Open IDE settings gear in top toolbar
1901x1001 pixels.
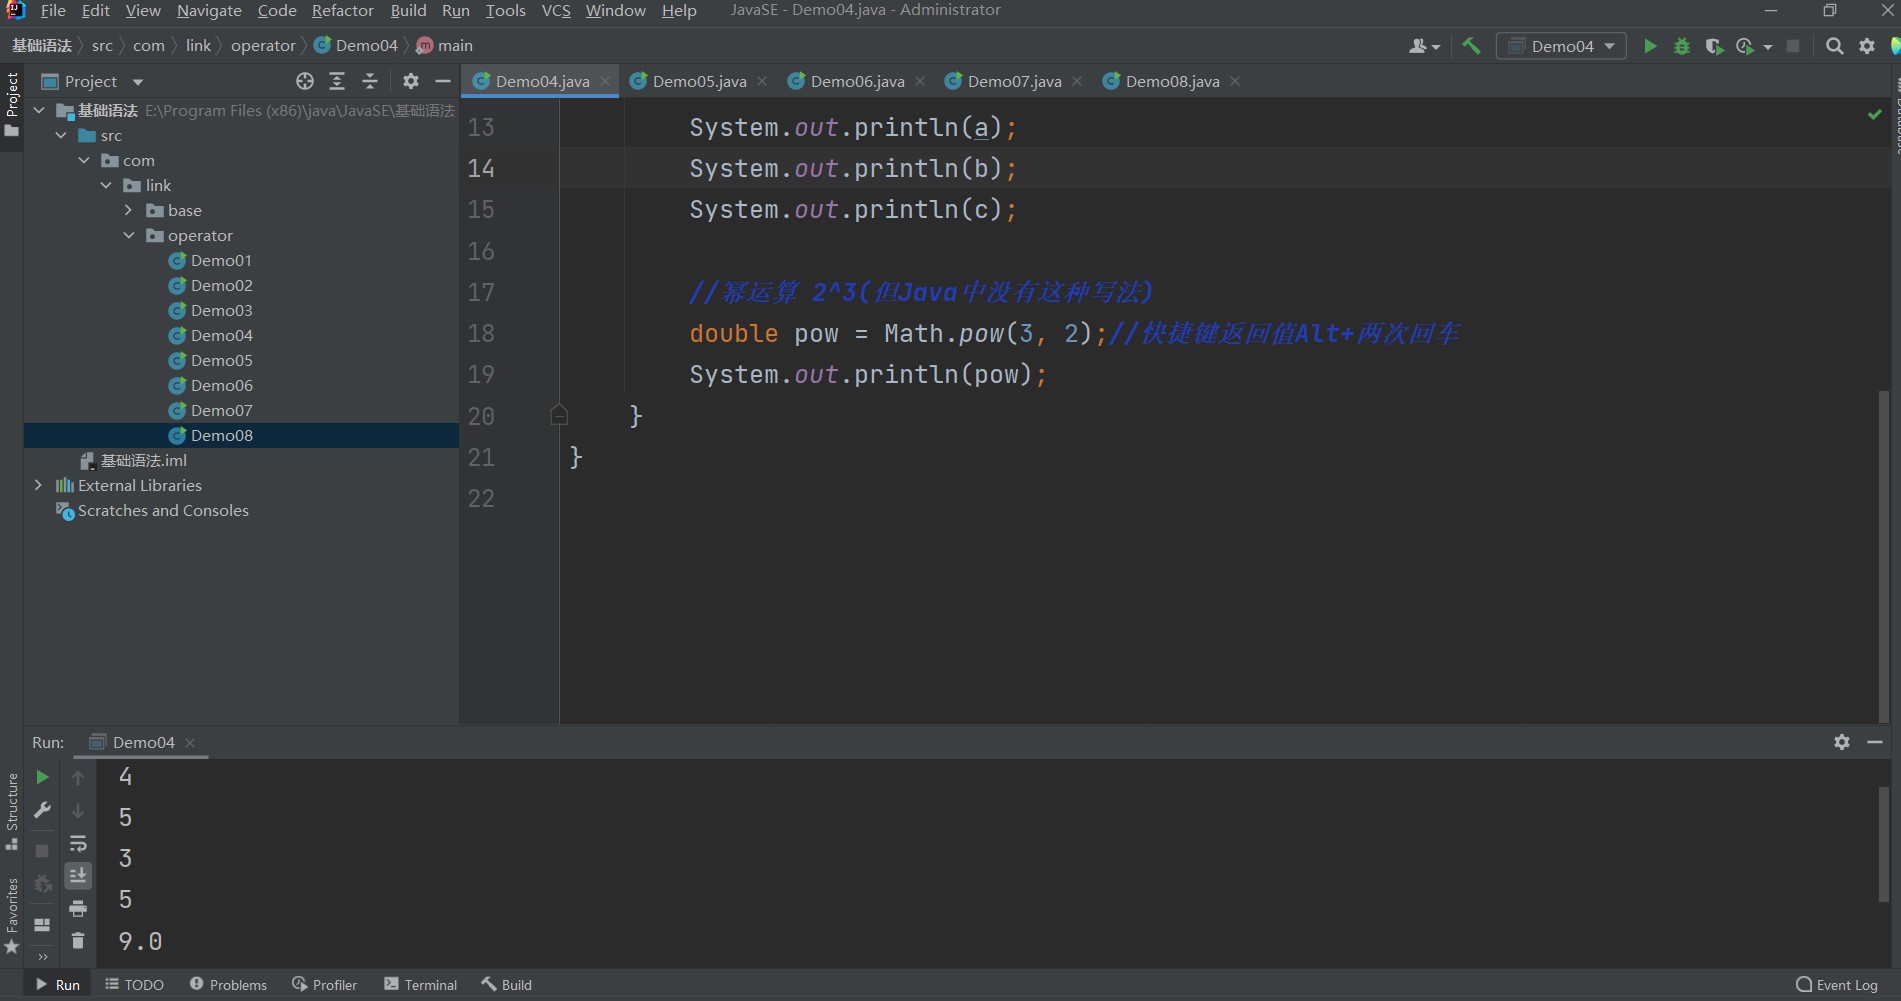[1867, 46]
